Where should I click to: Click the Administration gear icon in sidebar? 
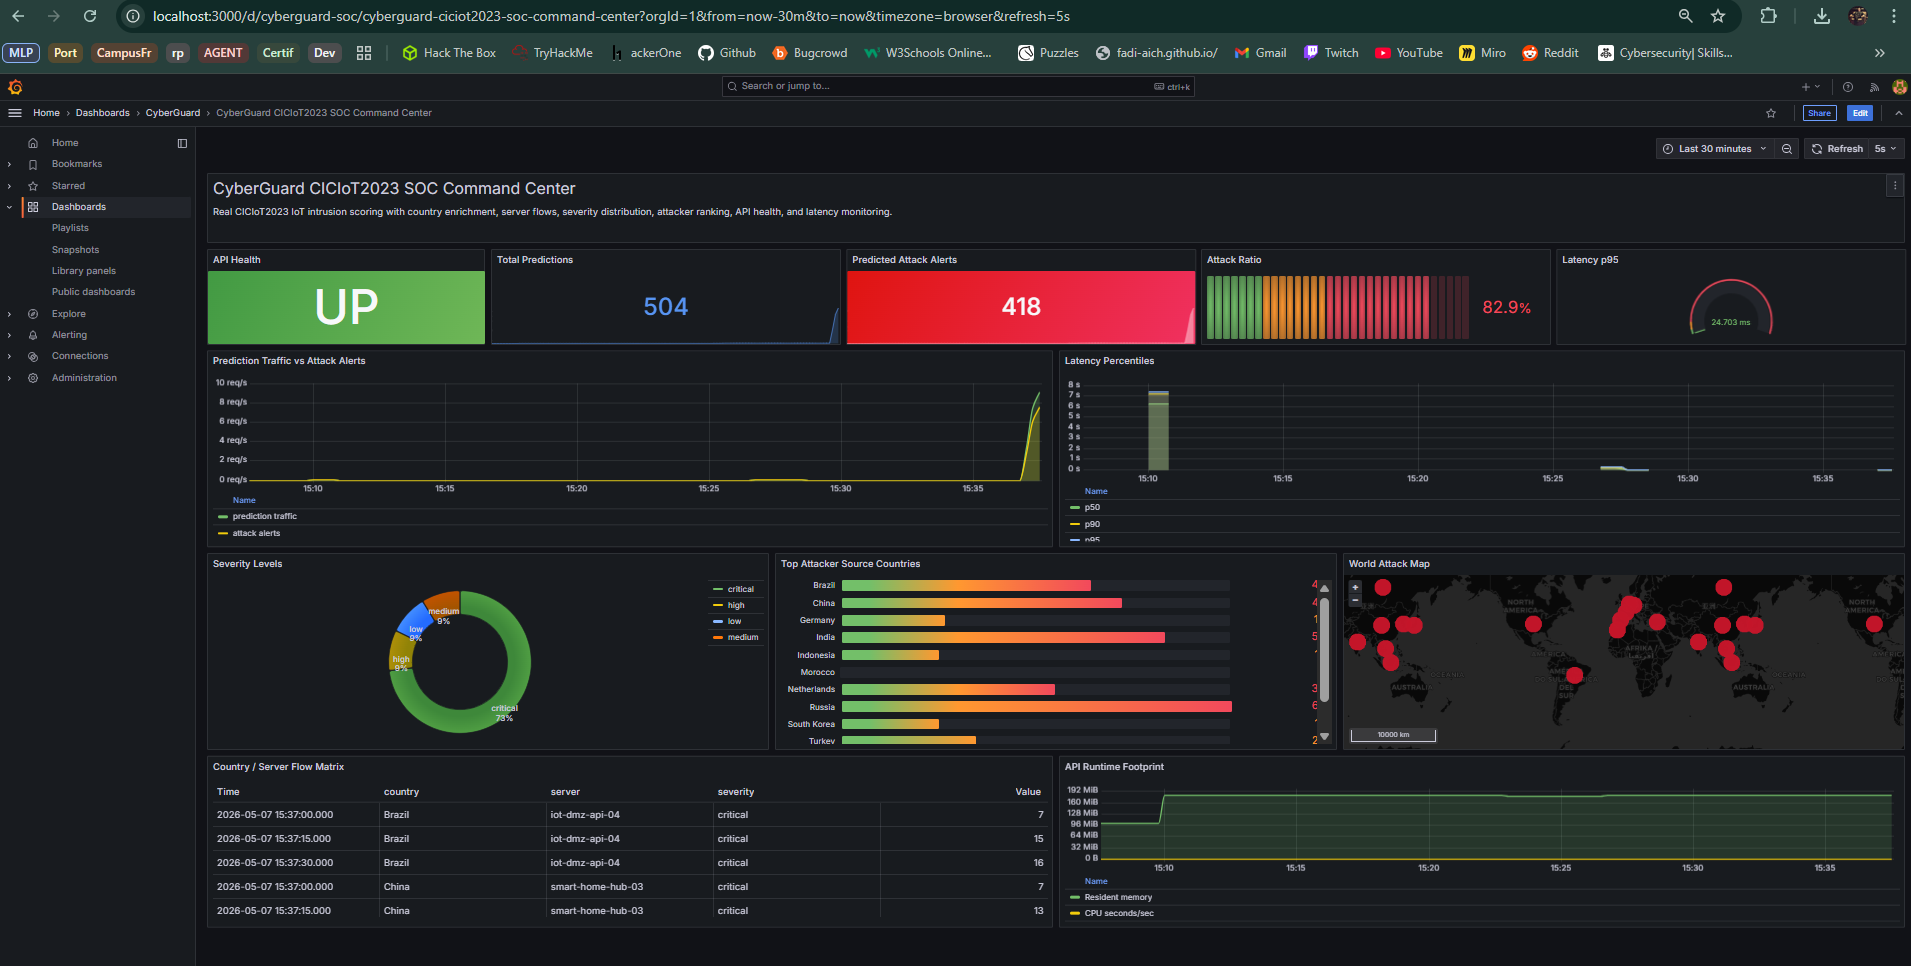pos(33,378)
